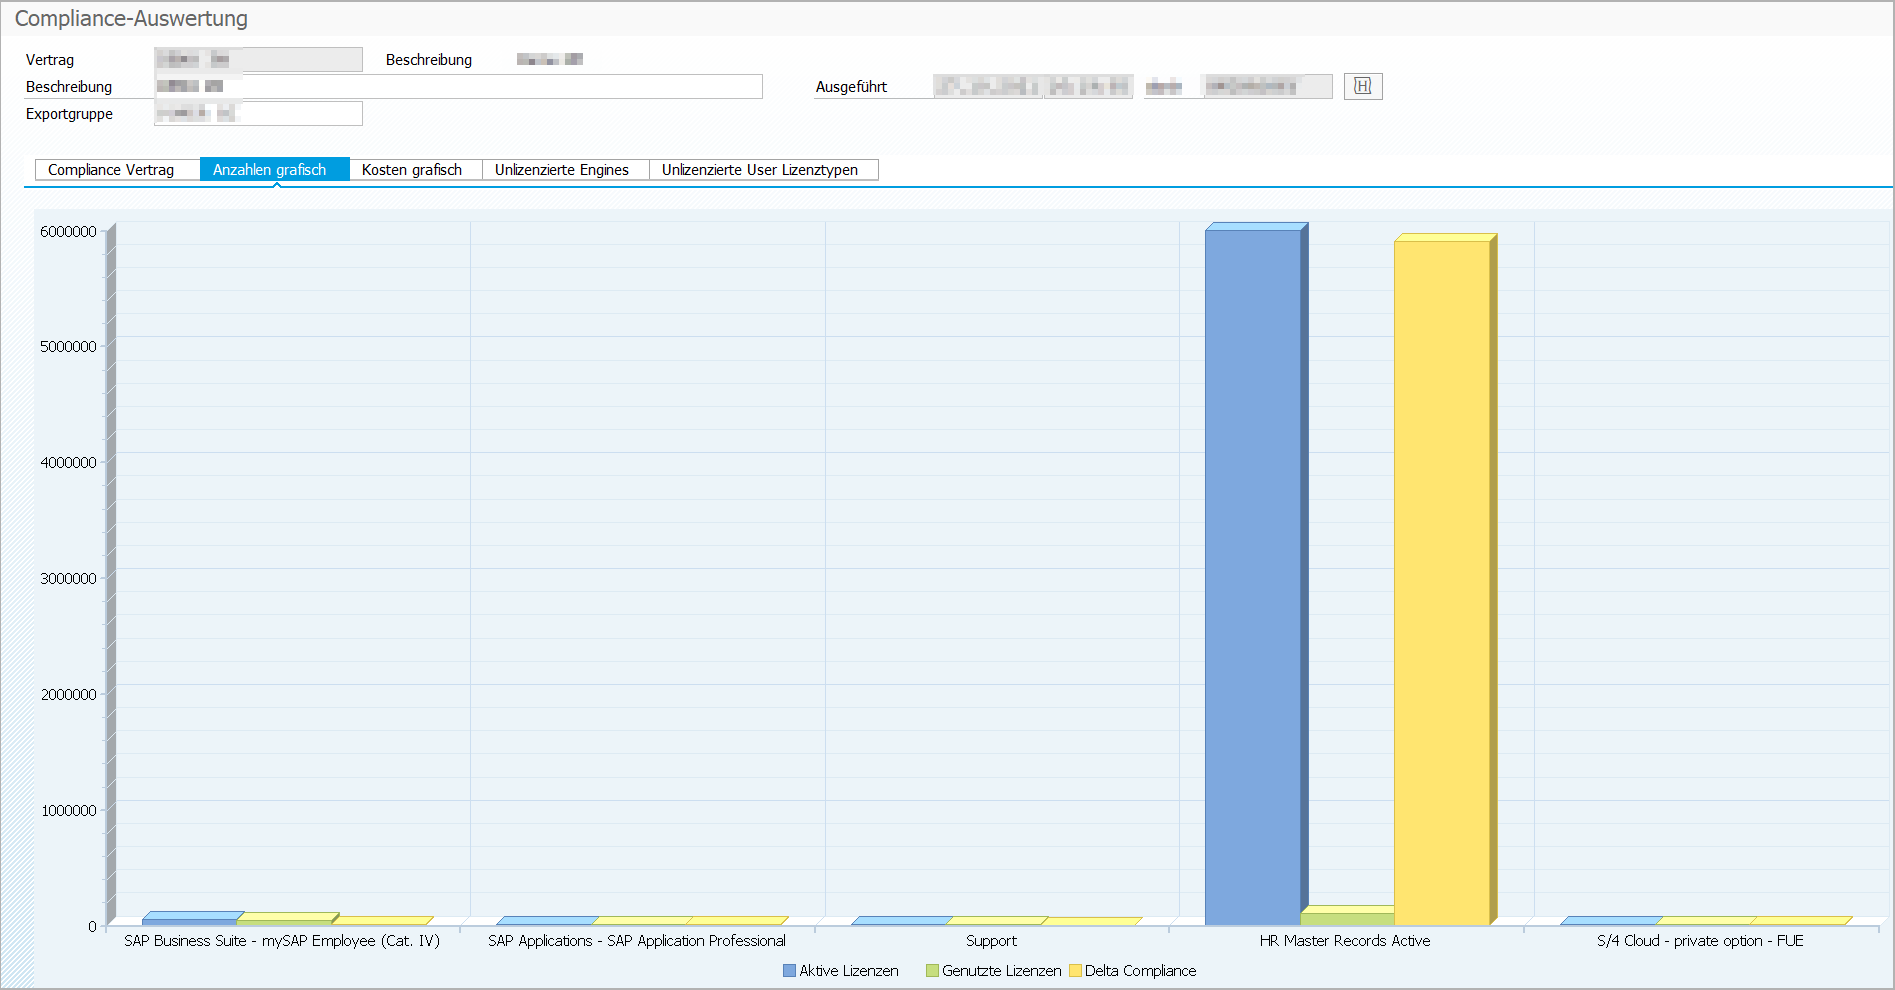
Task: Click the yellow Delta Compliance legend swatch
Action: point(1075,971)
